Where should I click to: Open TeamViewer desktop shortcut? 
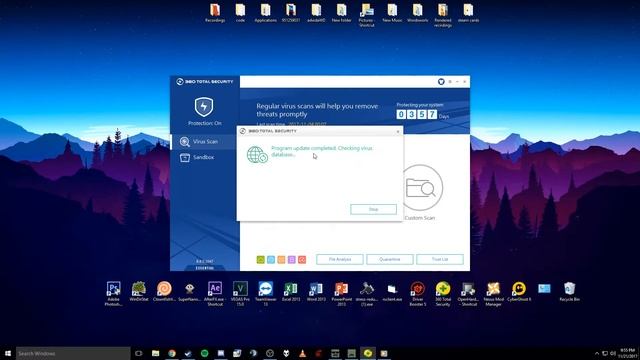(266, 293)
